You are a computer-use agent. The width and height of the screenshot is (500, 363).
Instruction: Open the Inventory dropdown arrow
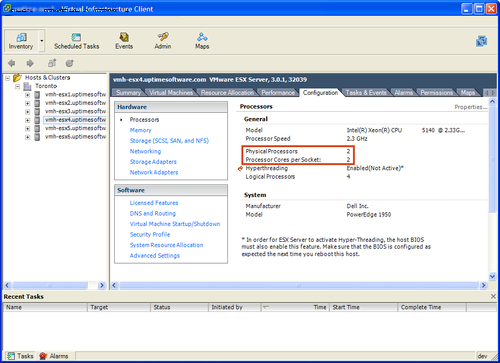point(42,41)
